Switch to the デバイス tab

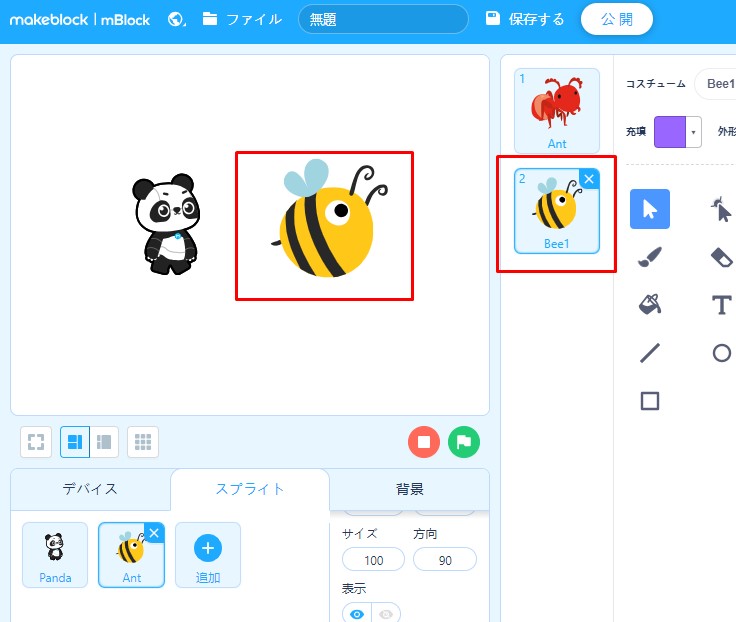pos(90,489)
